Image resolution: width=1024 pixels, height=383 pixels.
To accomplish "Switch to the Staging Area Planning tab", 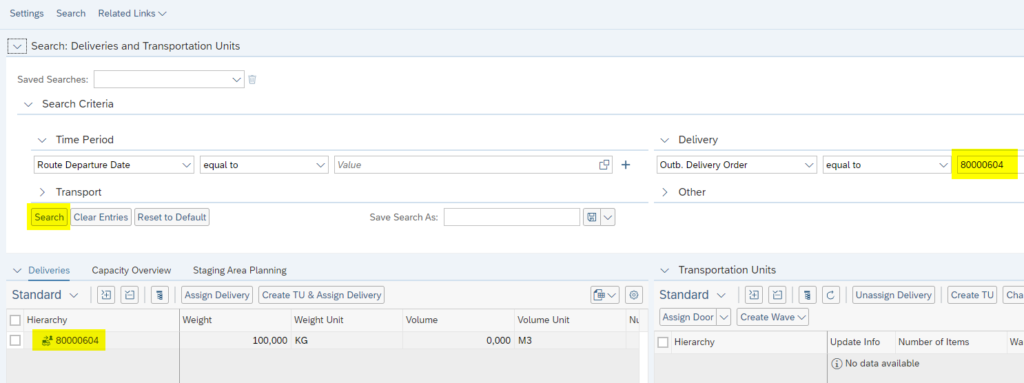I will tap(240, 271).
